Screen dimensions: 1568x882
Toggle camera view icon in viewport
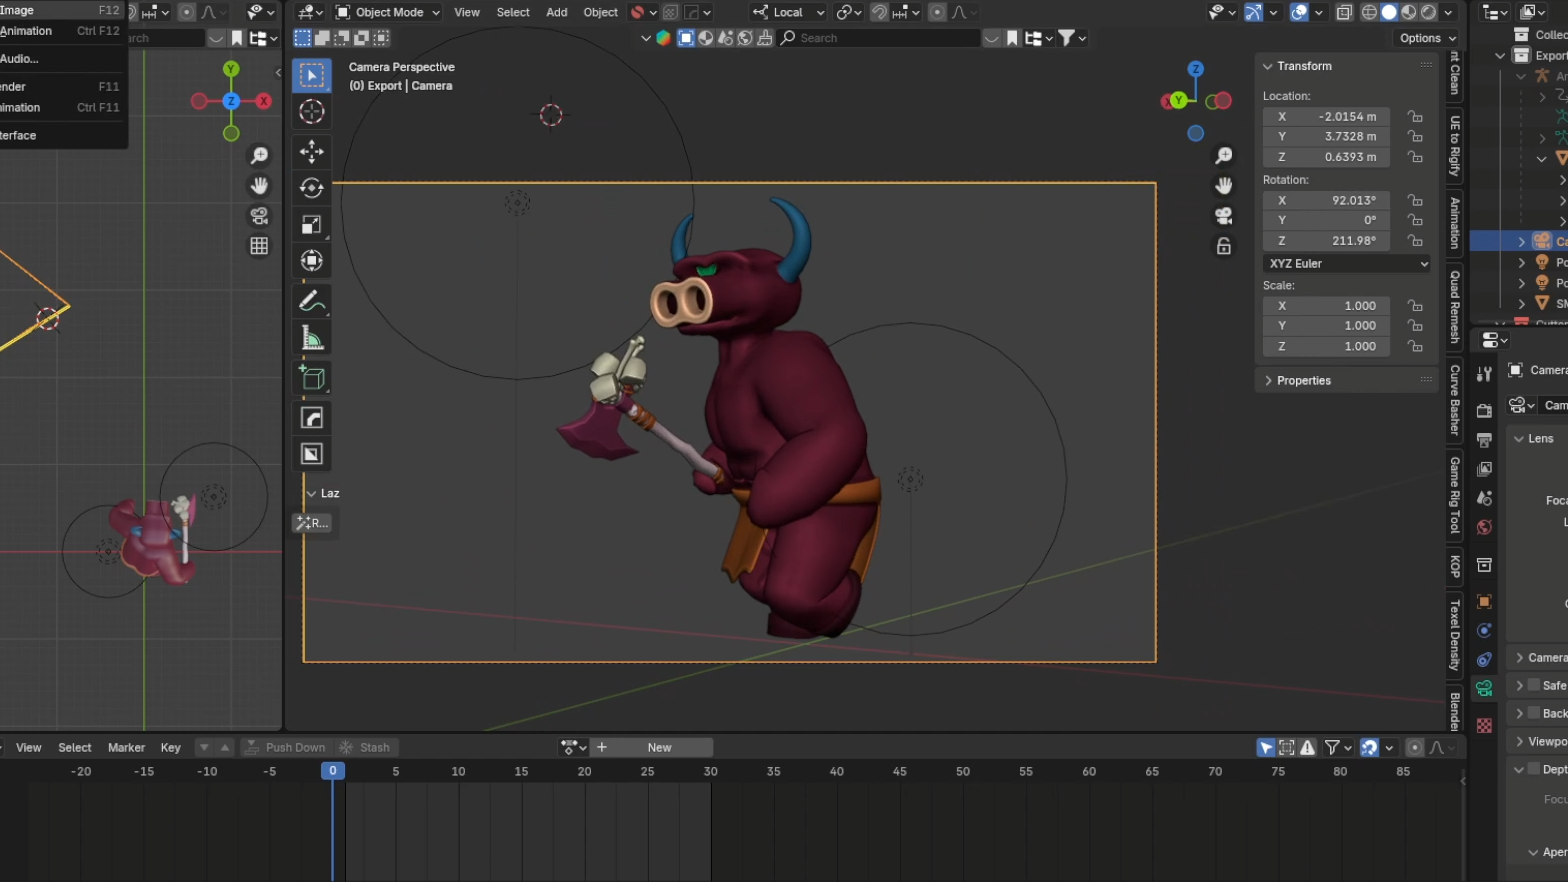pyautogui.click(x=1223, y=216)
